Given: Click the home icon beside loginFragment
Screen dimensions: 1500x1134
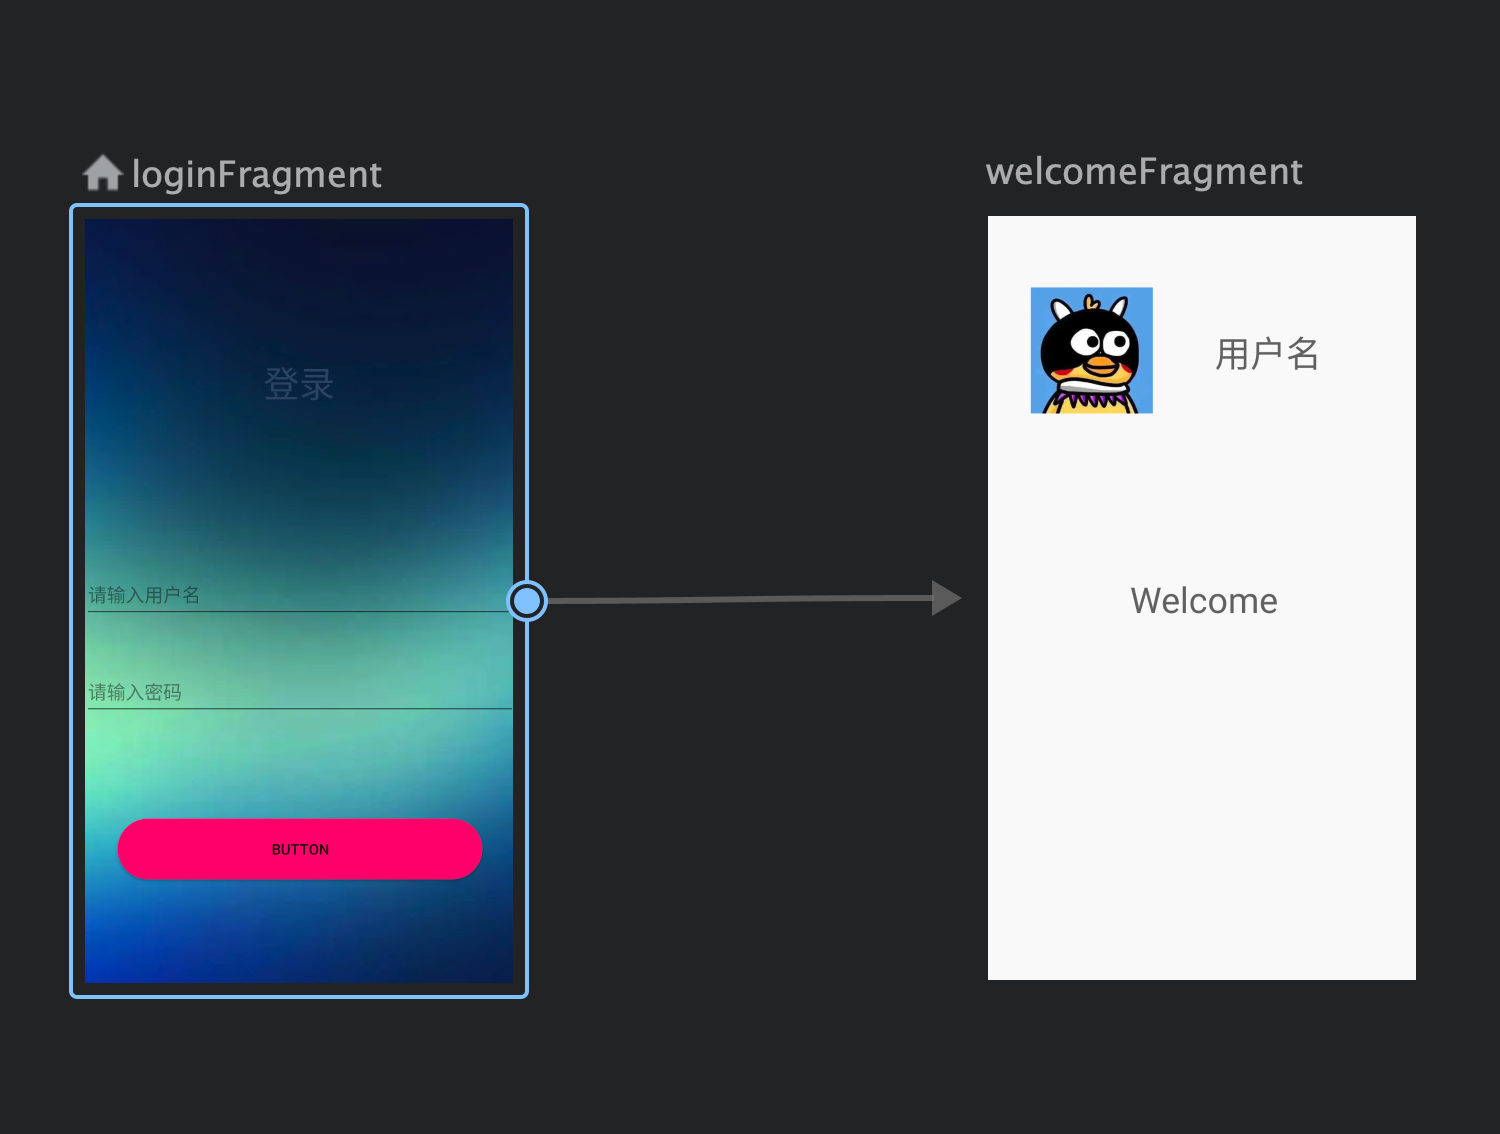Looking at the screenshot, I should (102, 173).
